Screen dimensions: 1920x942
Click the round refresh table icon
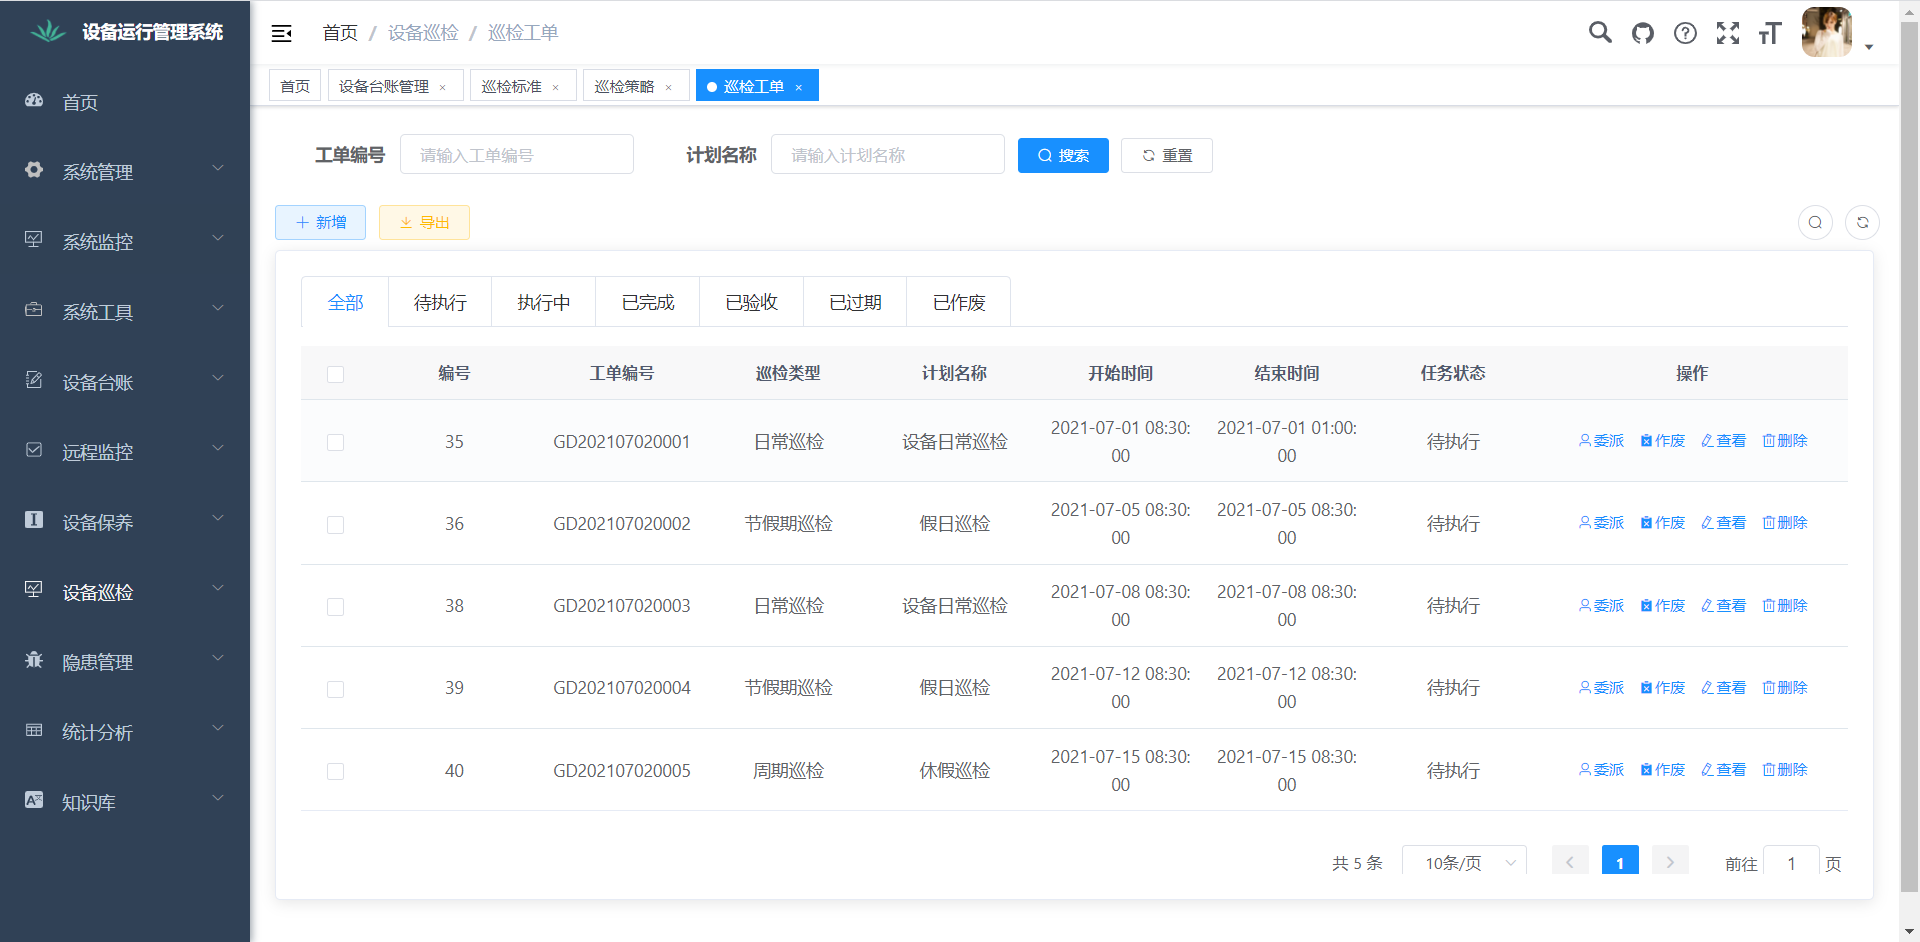[x=1862, y=222]
